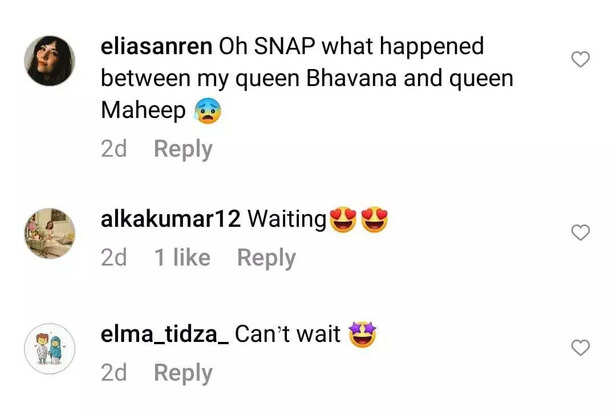The width and height of the screenshot is (616, 416).
Task: Reply to alkakumar12's Waiting comment
Action: click(x=266, y=258)
